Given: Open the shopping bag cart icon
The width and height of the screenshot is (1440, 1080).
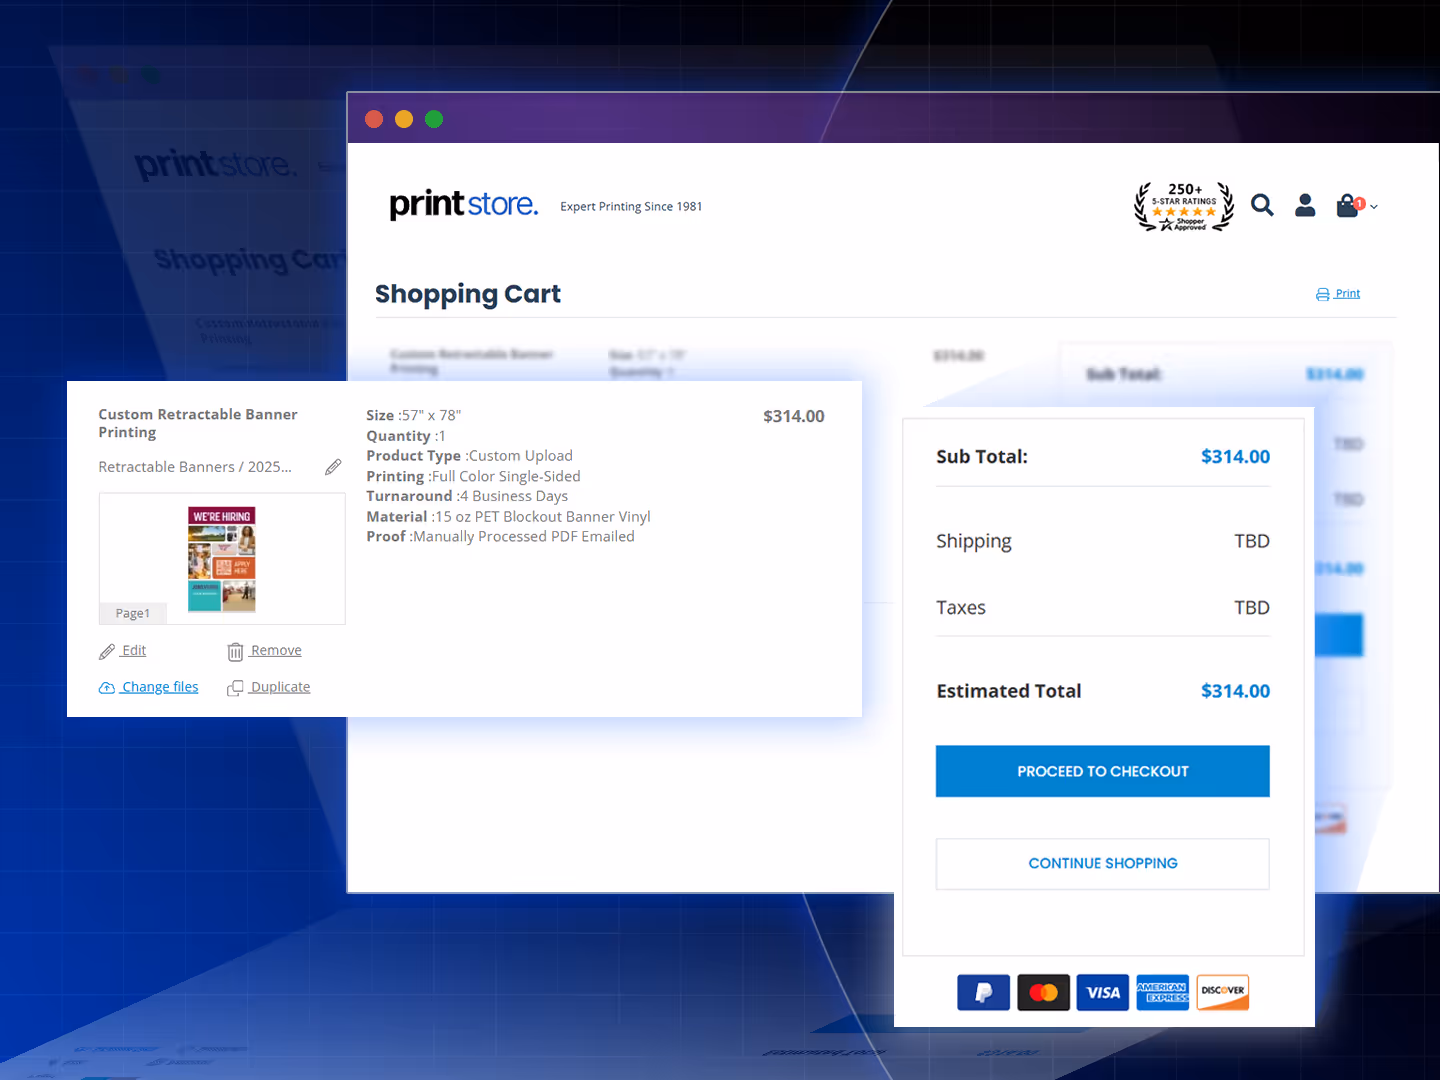Looking at the screenshot, I should (1349, 205).
